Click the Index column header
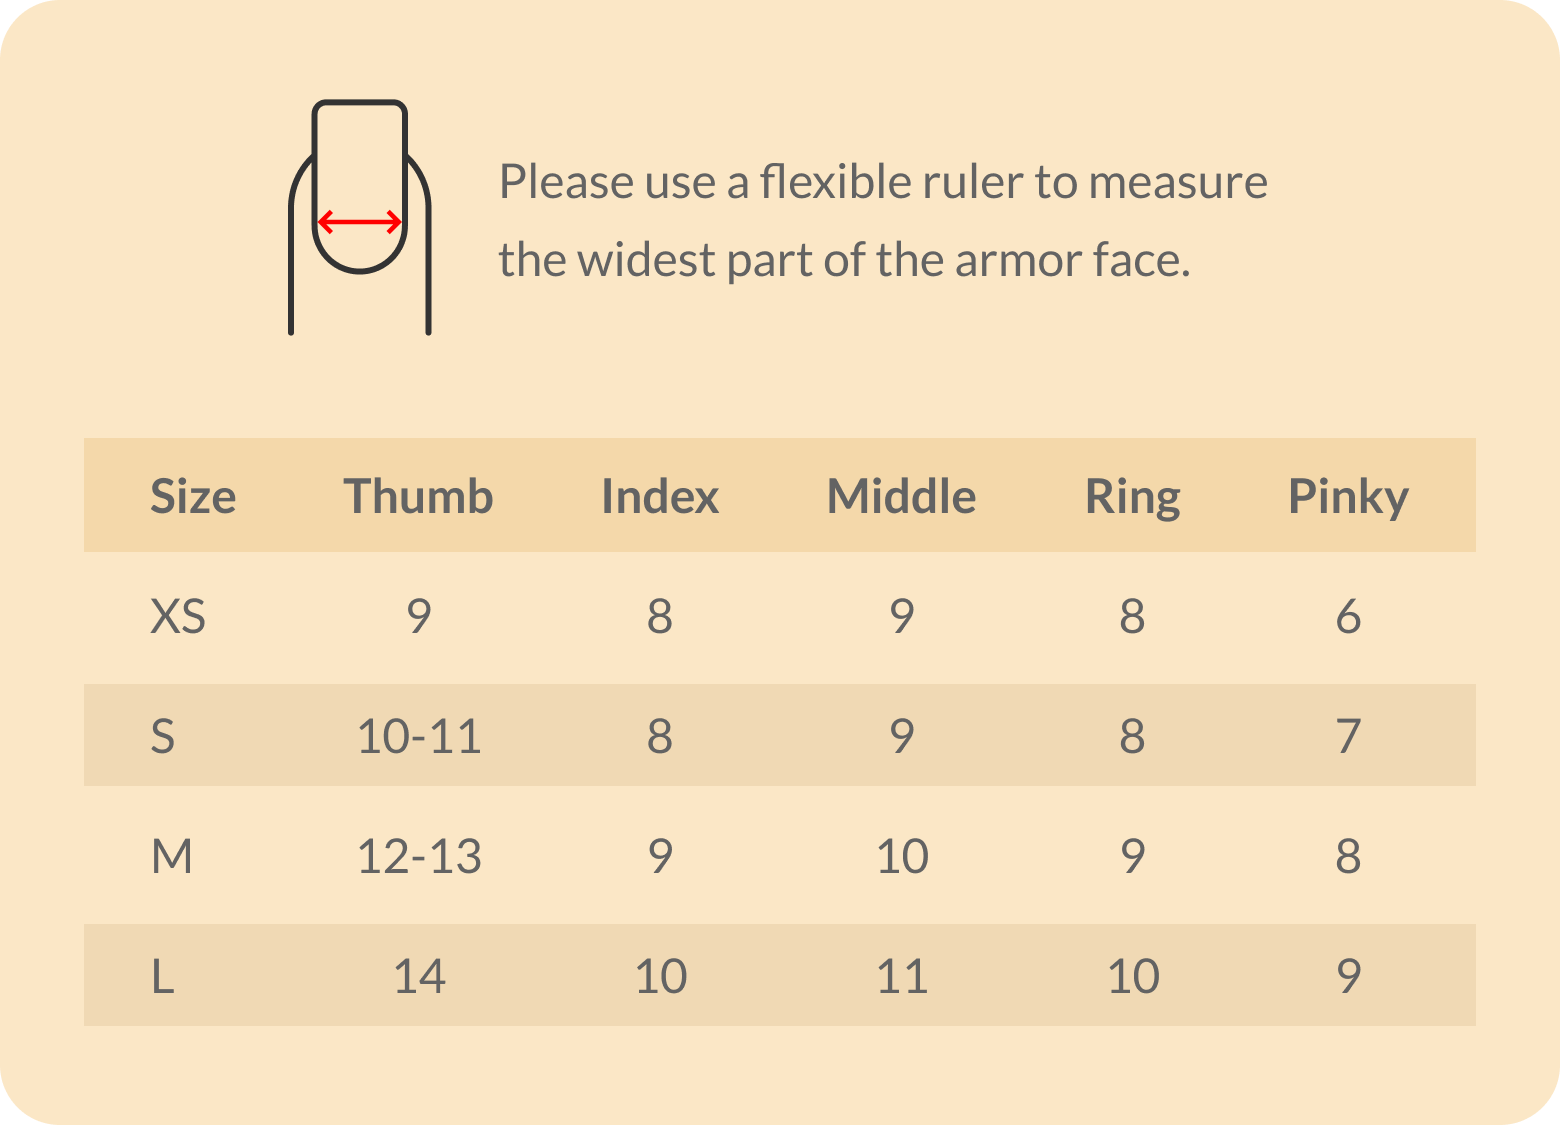The height and width of the screenshot is (1125, 1560). tap(660, 496)
